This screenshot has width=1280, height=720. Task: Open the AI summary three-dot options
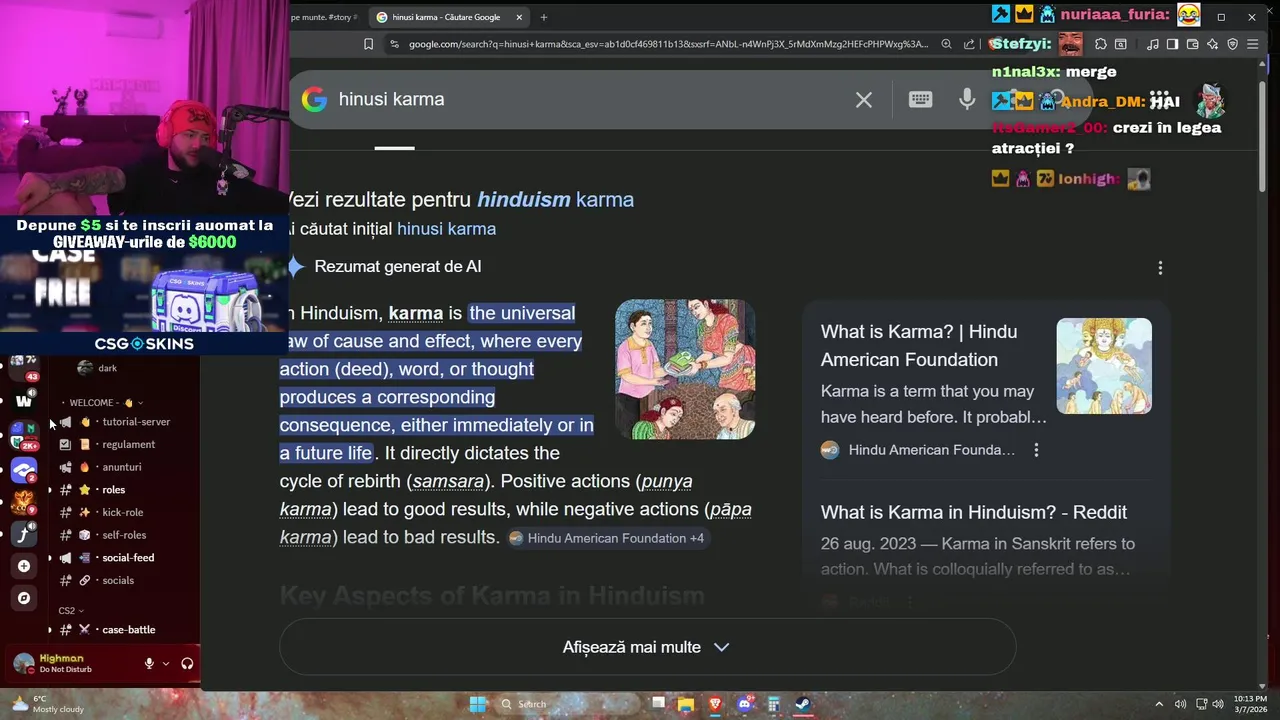coord(1160,268)
